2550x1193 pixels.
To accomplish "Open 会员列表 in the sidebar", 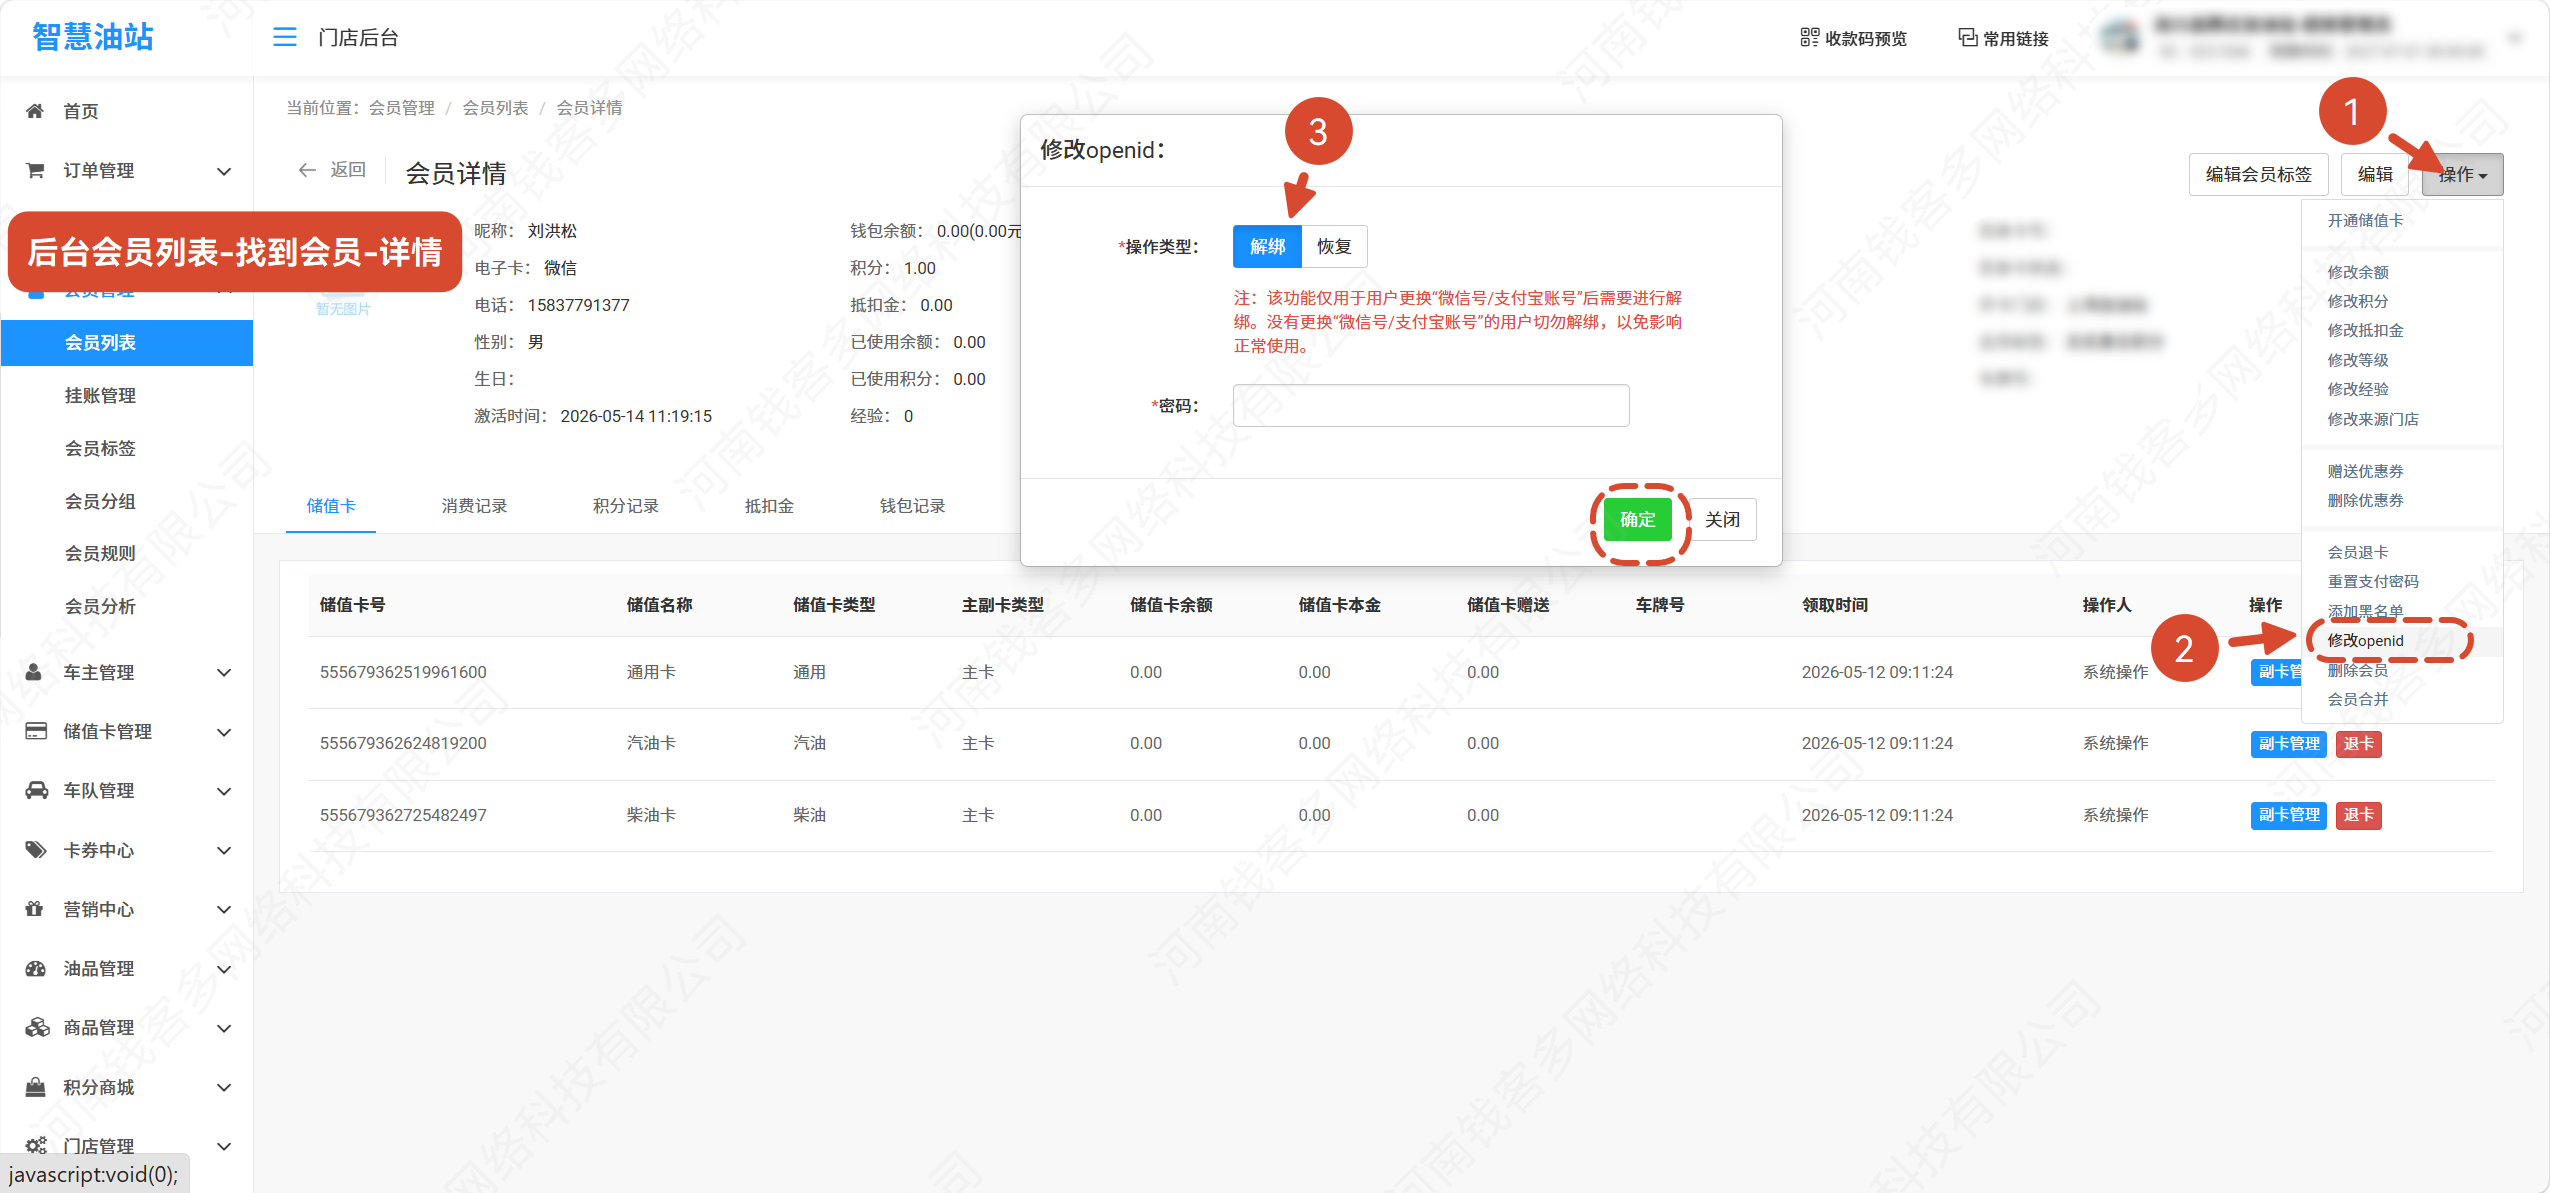I will pyautogui.click(x=127, y=343).
